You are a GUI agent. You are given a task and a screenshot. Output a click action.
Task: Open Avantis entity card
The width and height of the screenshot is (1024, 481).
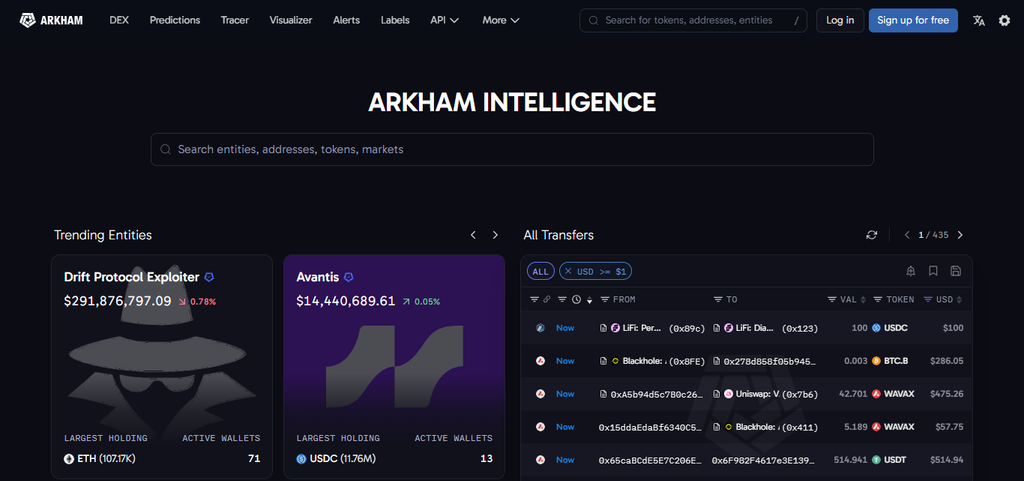(394, 367)
